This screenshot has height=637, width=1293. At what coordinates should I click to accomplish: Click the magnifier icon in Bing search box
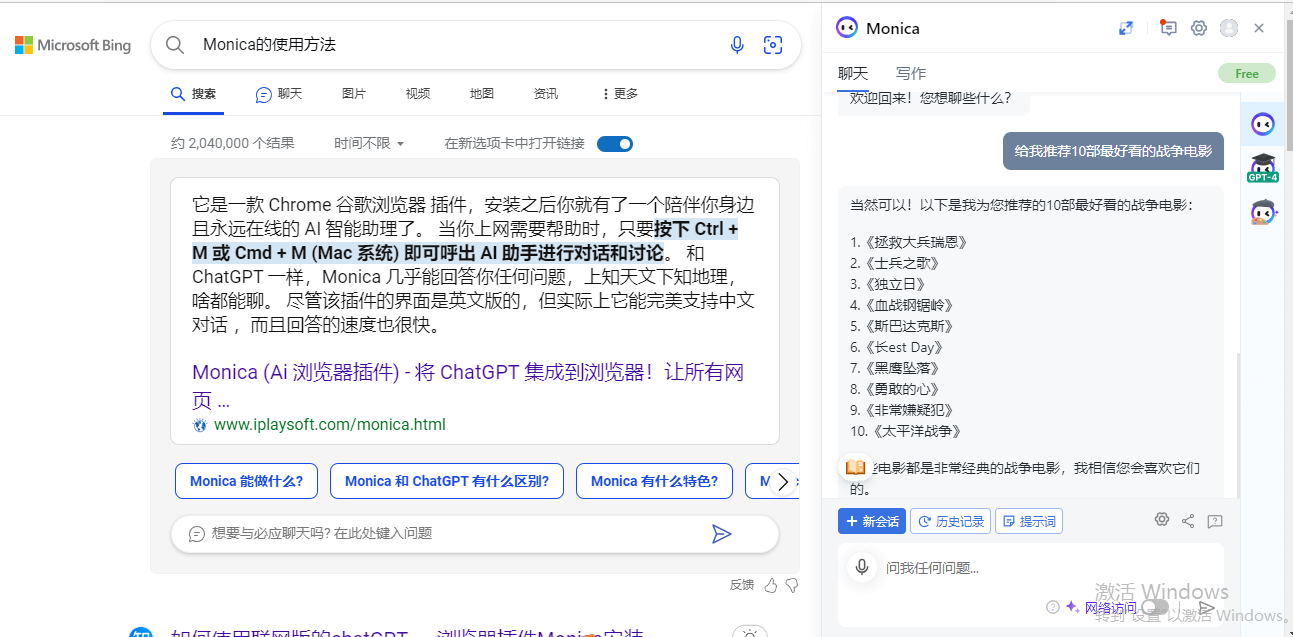point(175,45)
